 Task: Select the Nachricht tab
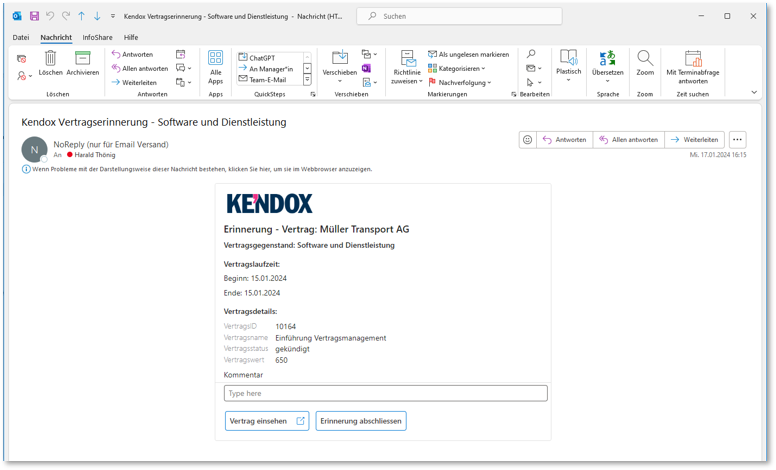(x=56, y=37)
